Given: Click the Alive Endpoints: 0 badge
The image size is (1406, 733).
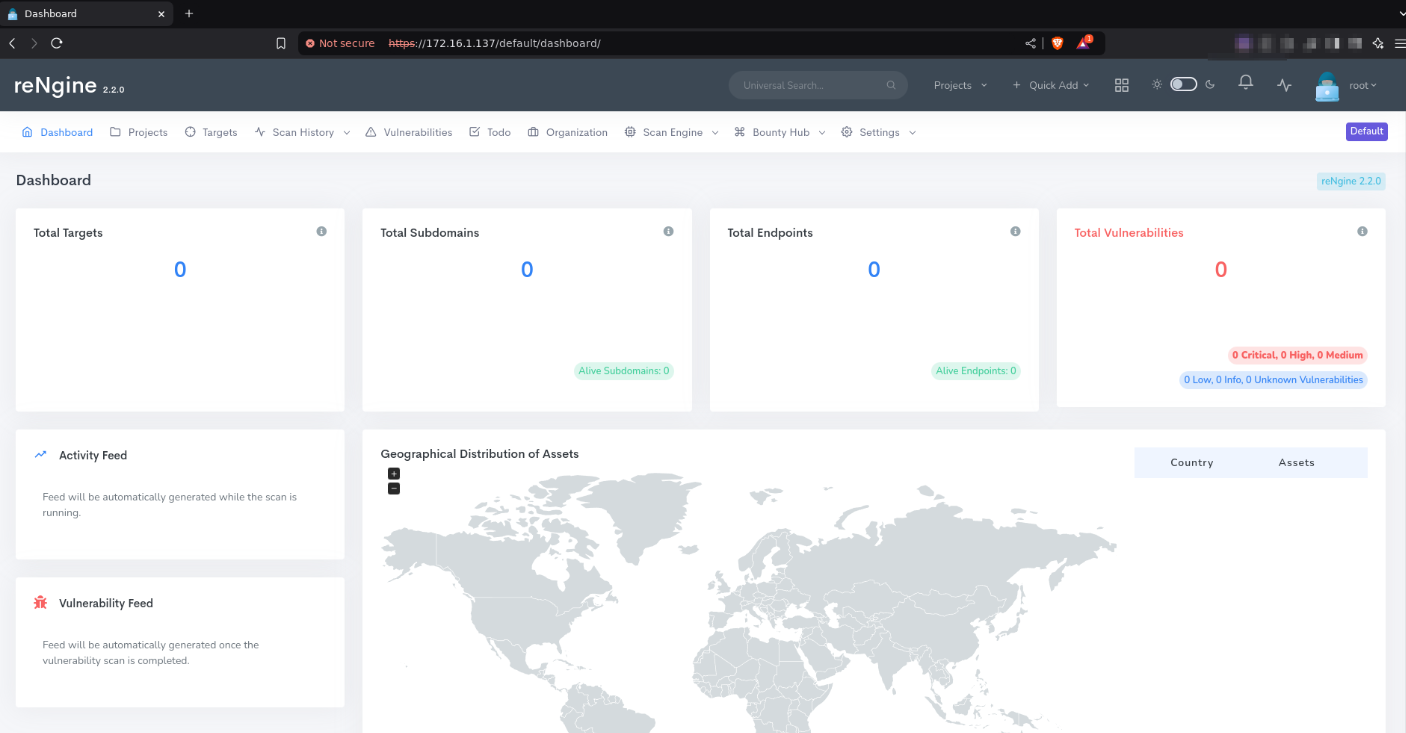Looking at the screenshot, I should (975, 371).
